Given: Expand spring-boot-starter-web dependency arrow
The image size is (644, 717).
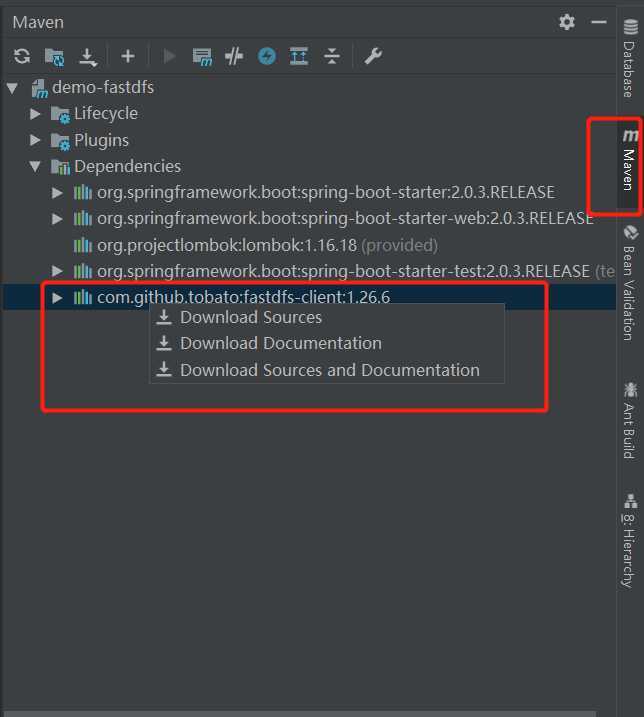Looking at the screenshot, I should click(57, 219).
